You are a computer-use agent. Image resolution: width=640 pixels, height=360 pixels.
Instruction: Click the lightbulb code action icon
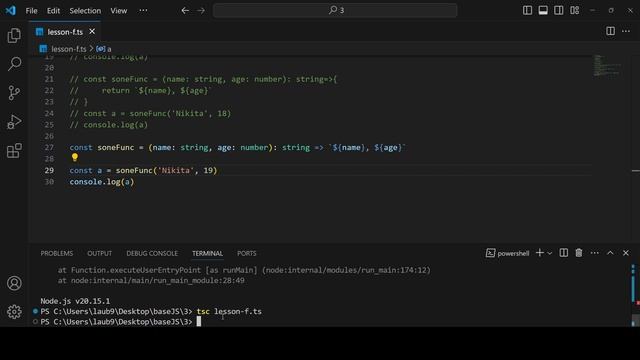pyautogui.click(x=75, y=157)
